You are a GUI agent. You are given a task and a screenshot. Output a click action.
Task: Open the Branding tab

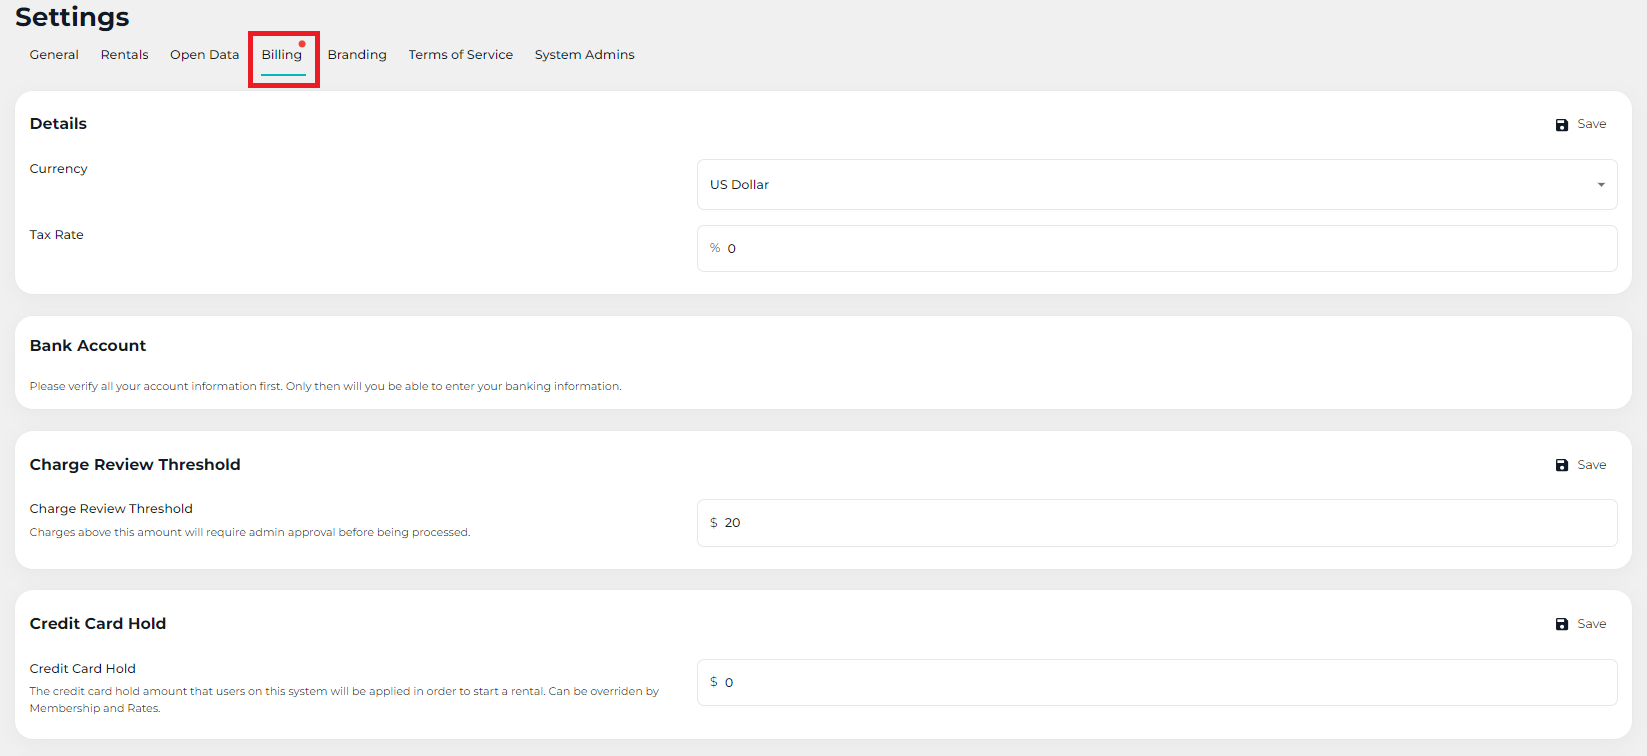[x=357, y=55]
